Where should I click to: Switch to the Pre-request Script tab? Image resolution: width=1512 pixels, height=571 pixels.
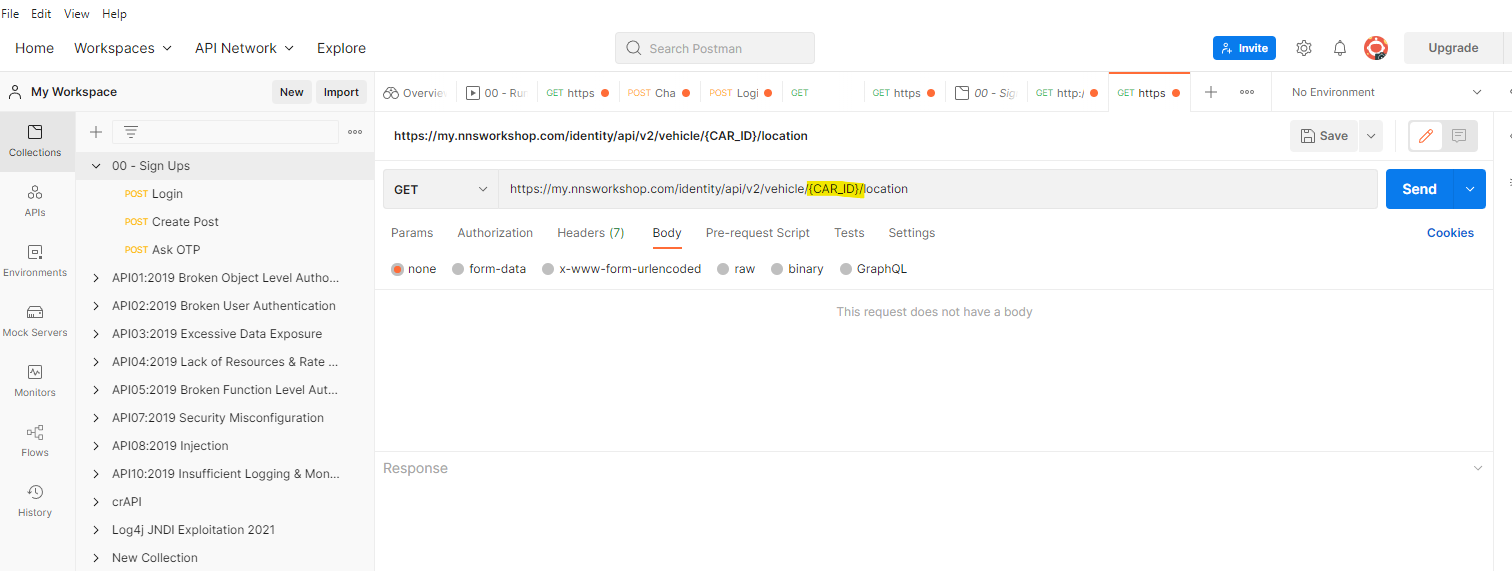[x=758, y=233]
